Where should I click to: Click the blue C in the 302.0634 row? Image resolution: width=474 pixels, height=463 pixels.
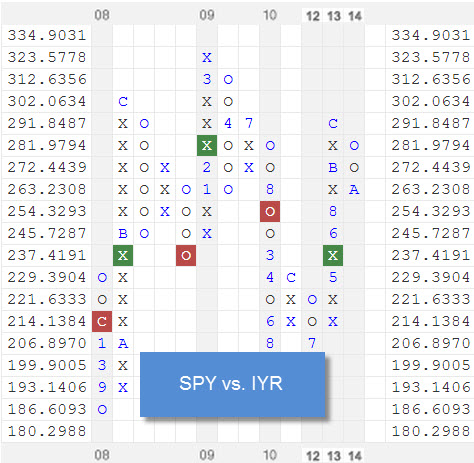click(x=123, y=101)
